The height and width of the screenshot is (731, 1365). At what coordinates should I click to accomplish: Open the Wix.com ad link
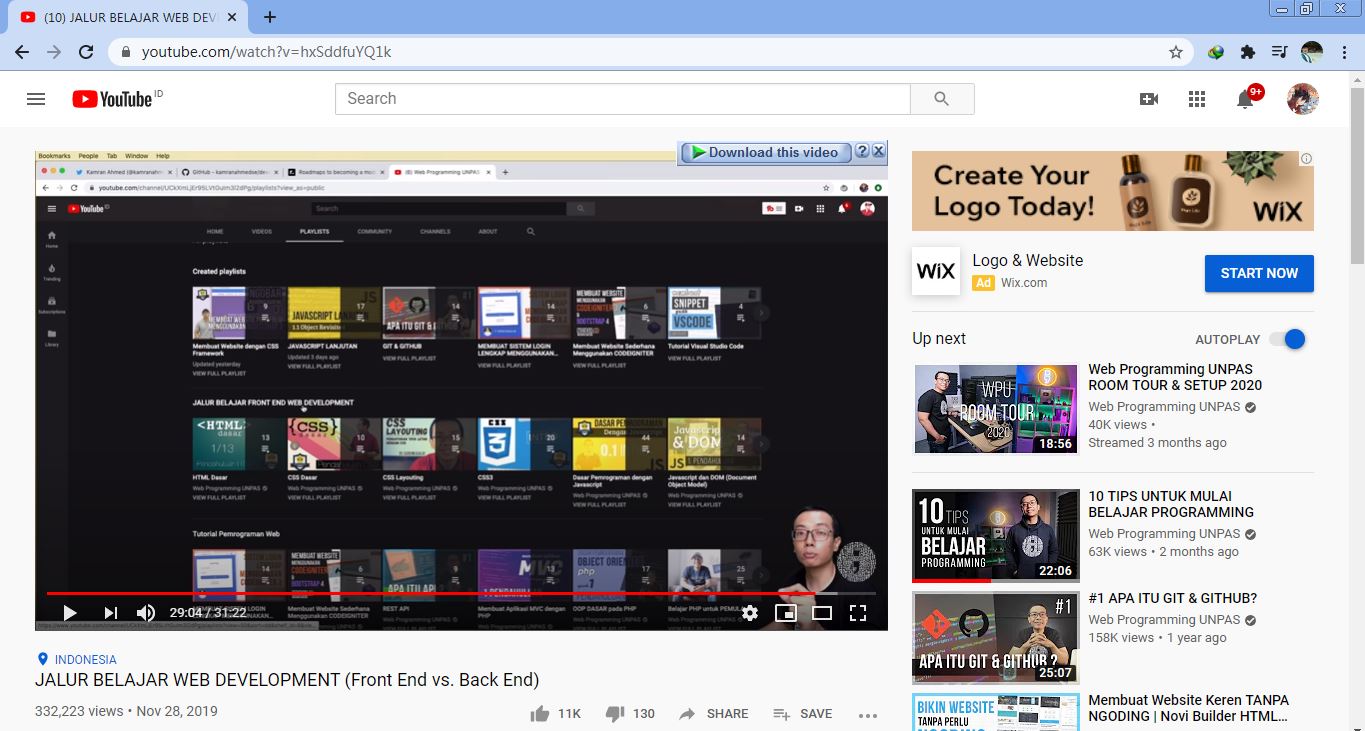(1024, 283)
